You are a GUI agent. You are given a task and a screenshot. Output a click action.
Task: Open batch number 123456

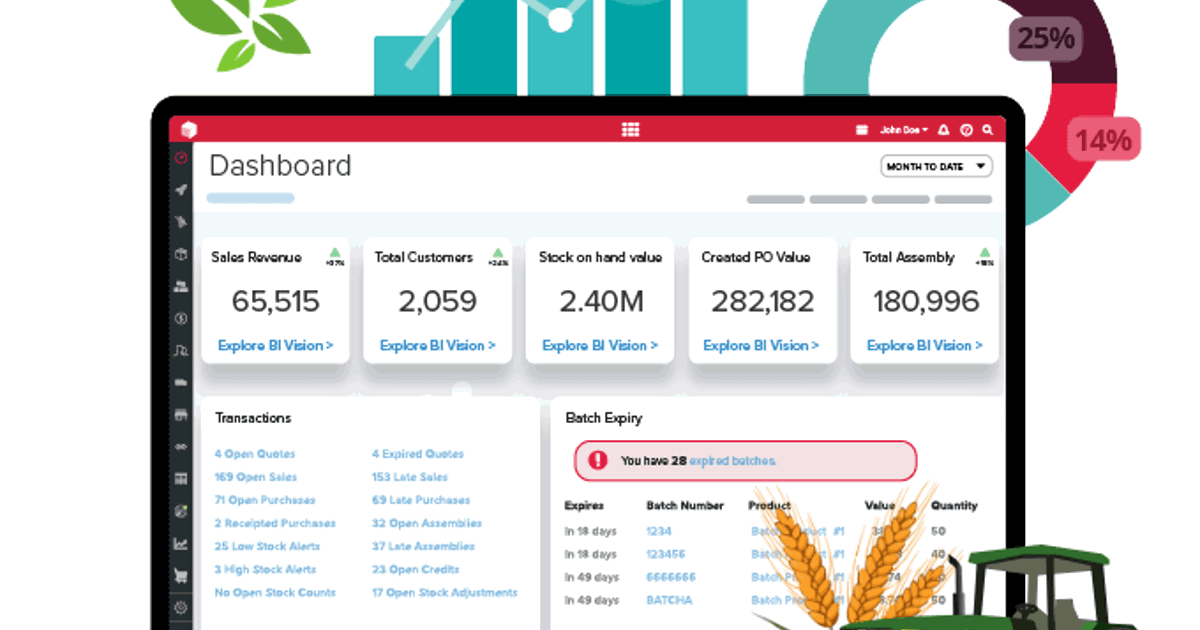(666, 554)
